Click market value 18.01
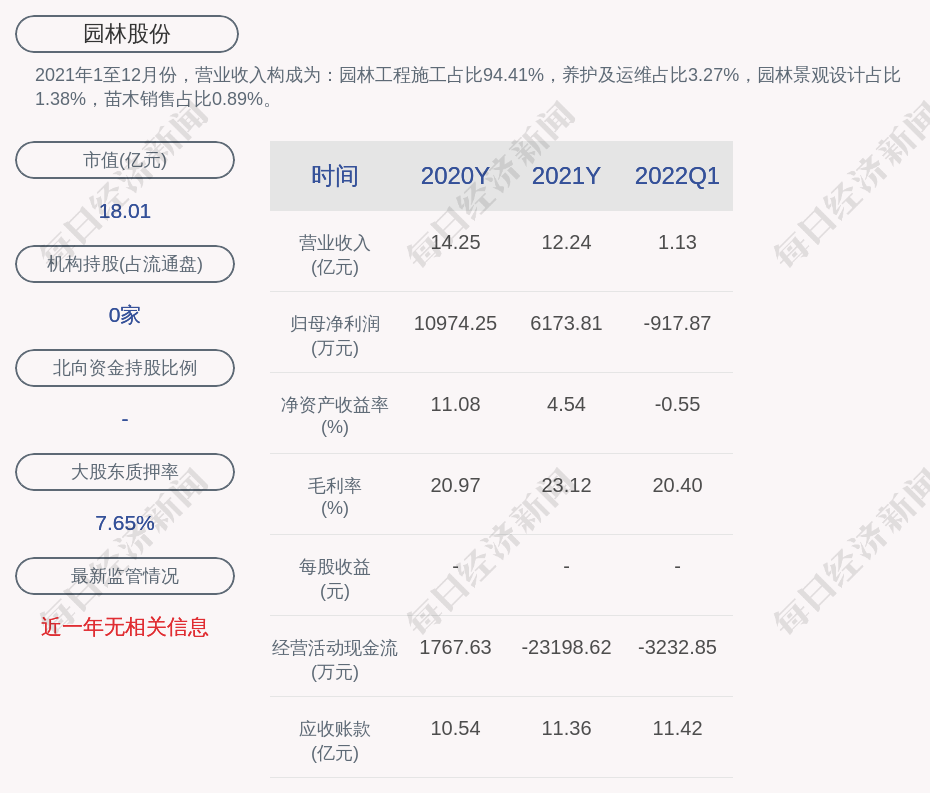The image size is (930, 793). [125, 211]
